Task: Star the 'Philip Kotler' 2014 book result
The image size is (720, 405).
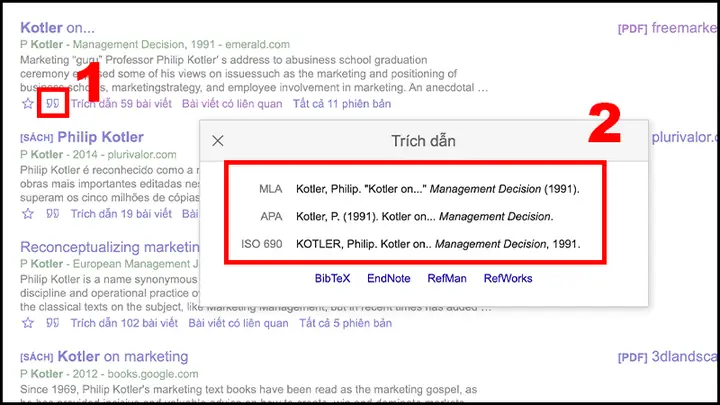Action: click(28, 214)
